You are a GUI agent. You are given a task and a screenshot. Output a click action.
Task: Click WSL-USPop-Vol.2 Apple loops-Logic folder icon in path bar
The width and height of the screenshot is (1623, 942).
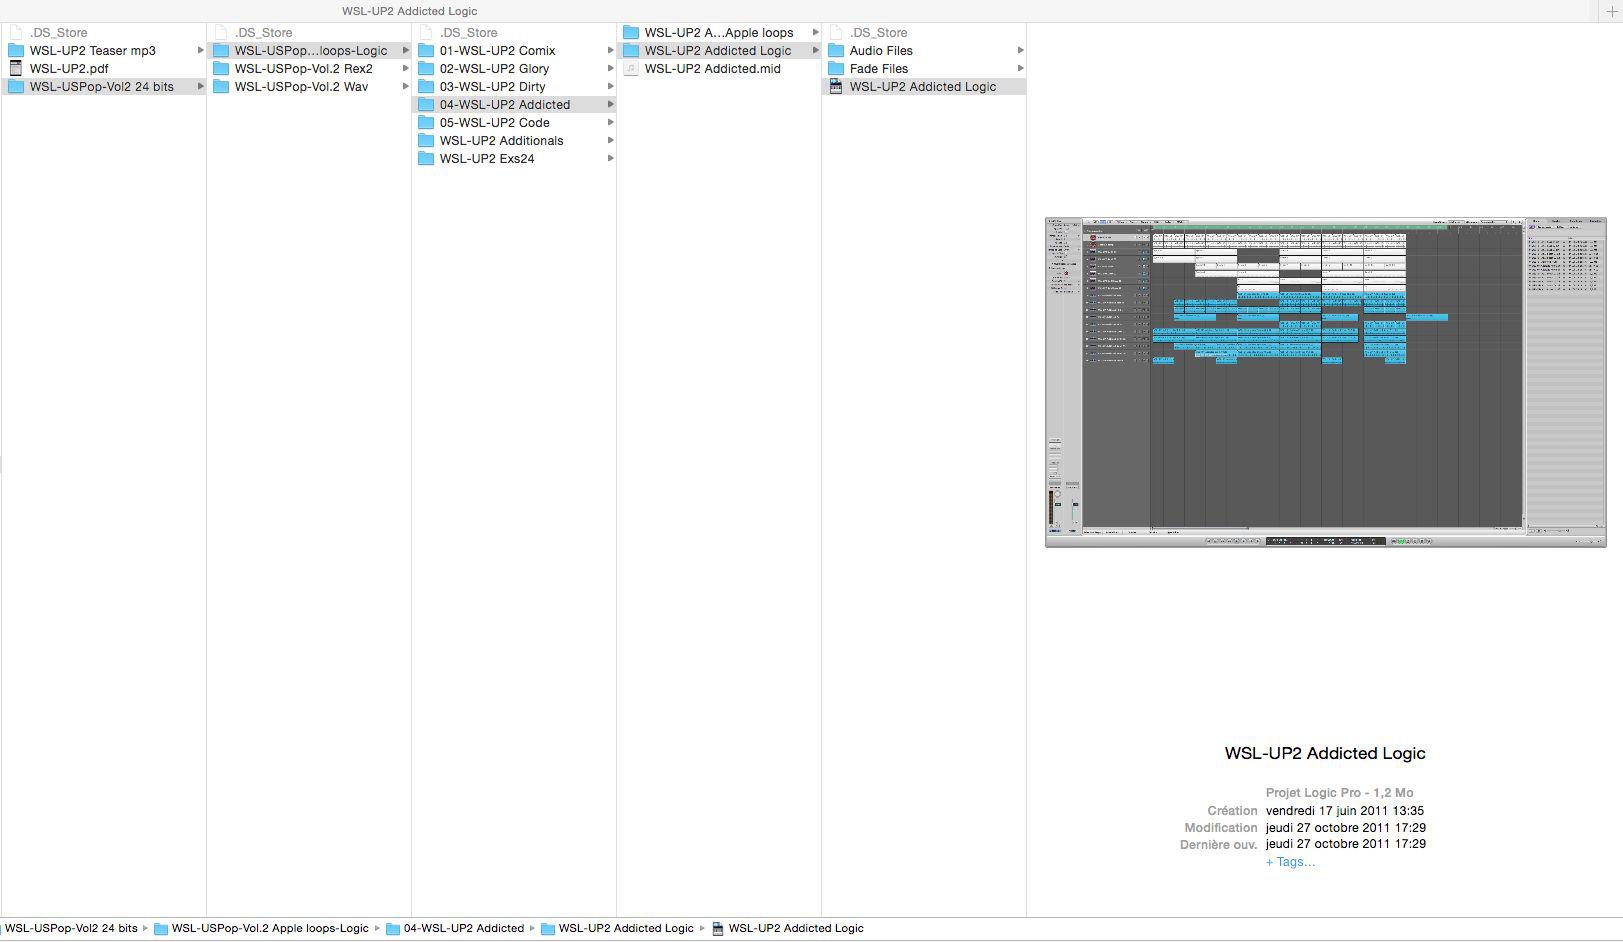tap(161, 928)
